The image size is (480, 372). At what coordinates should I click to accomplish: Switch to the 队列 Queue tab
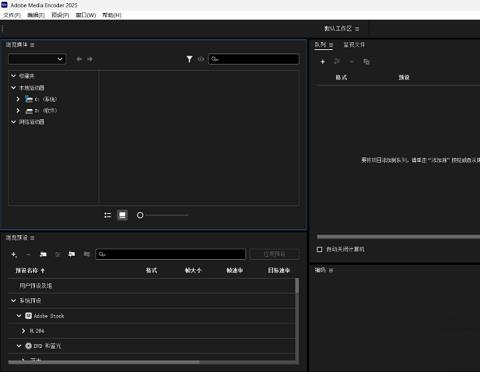(320, 45)
